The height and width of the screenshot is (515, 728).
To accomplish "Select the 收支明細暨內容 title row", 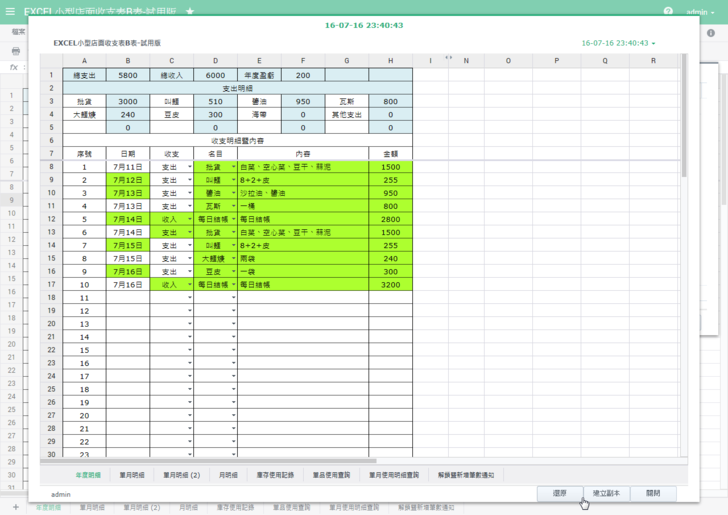I will click(237, 140).
